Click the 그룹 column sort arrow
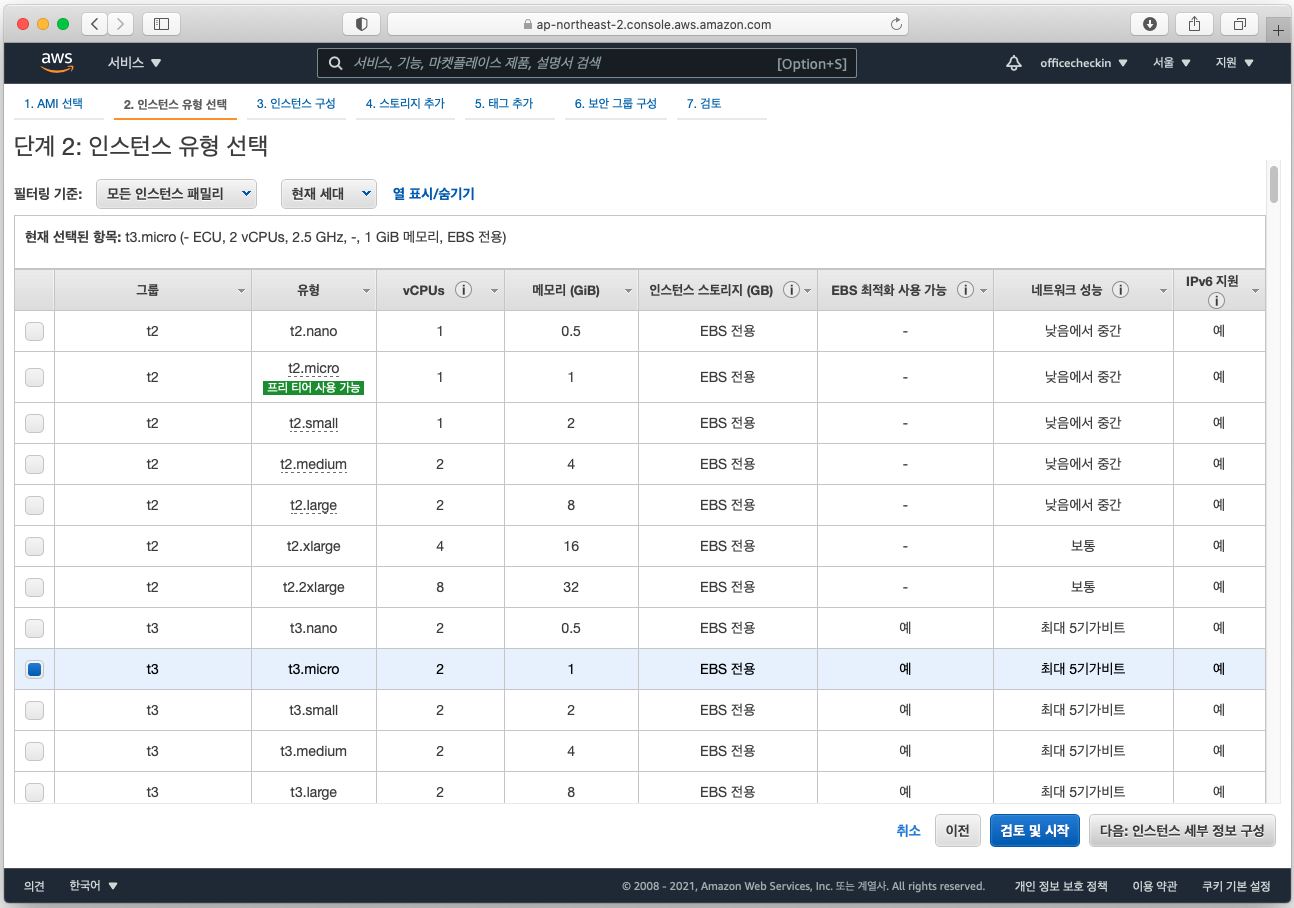 pos(241,291)
